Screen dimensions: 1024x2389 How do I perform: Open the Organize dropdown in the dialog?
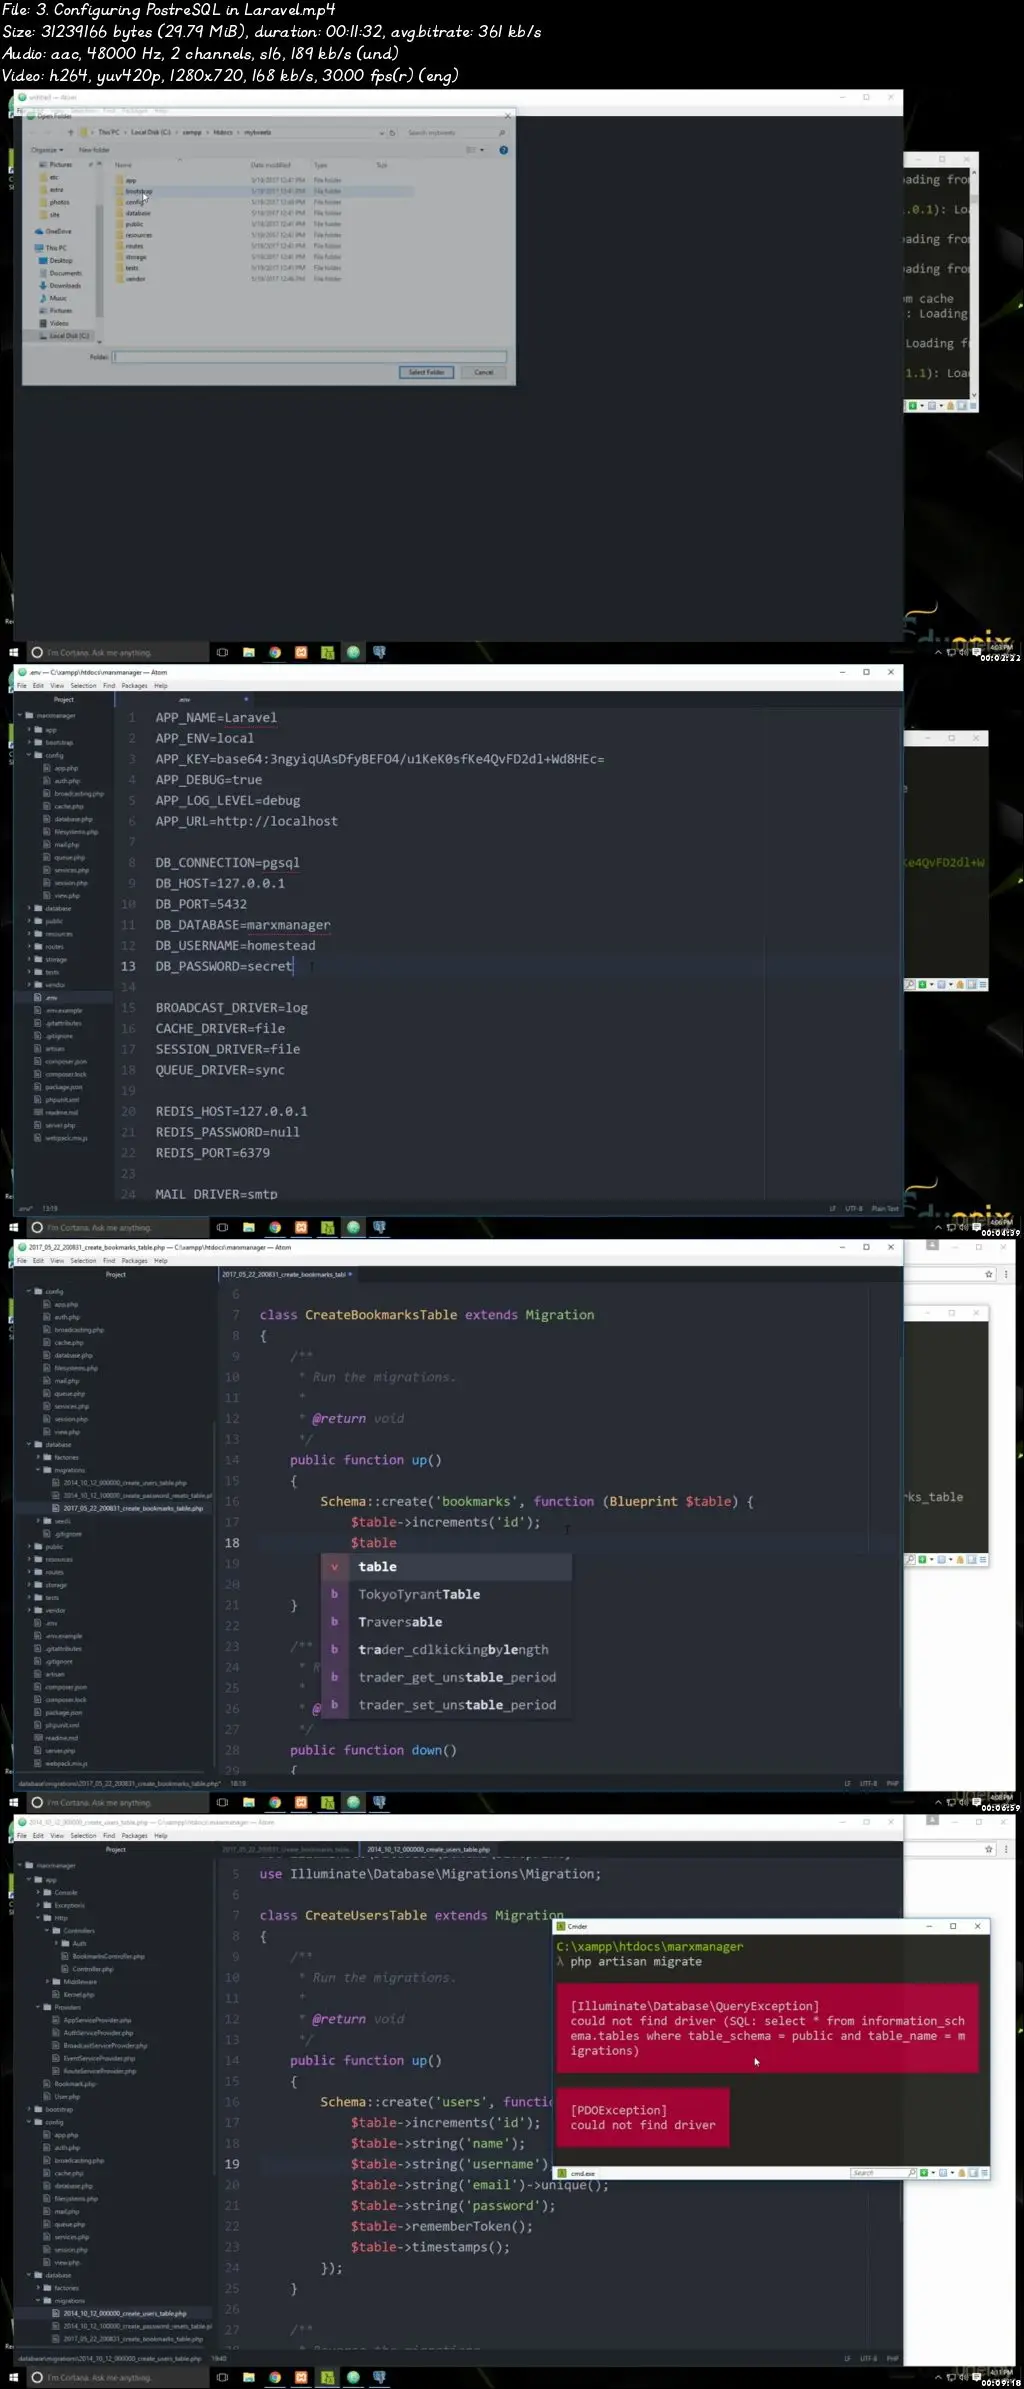click(x=47, y=150)
